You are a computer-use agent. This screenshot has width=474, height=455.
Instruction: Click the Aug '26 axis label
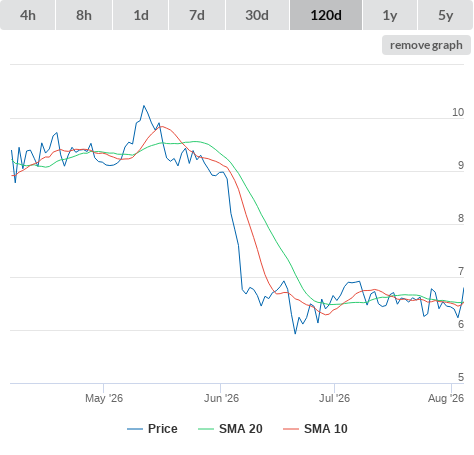click(x=446, y=398)
